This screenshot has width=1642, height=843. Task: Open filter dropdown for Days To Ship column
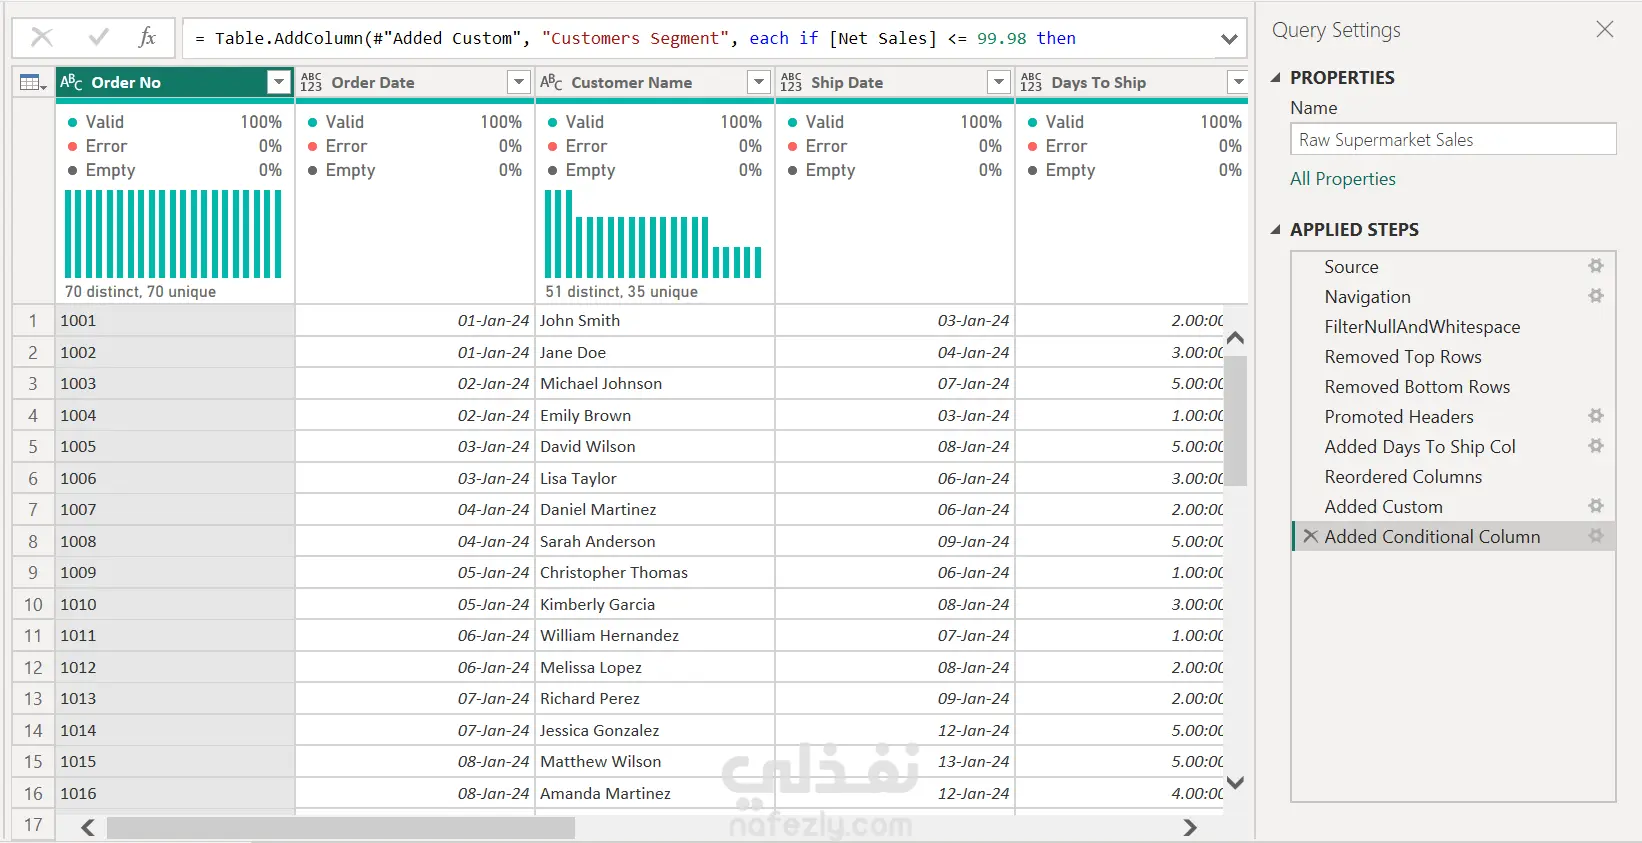[1238, 82]
